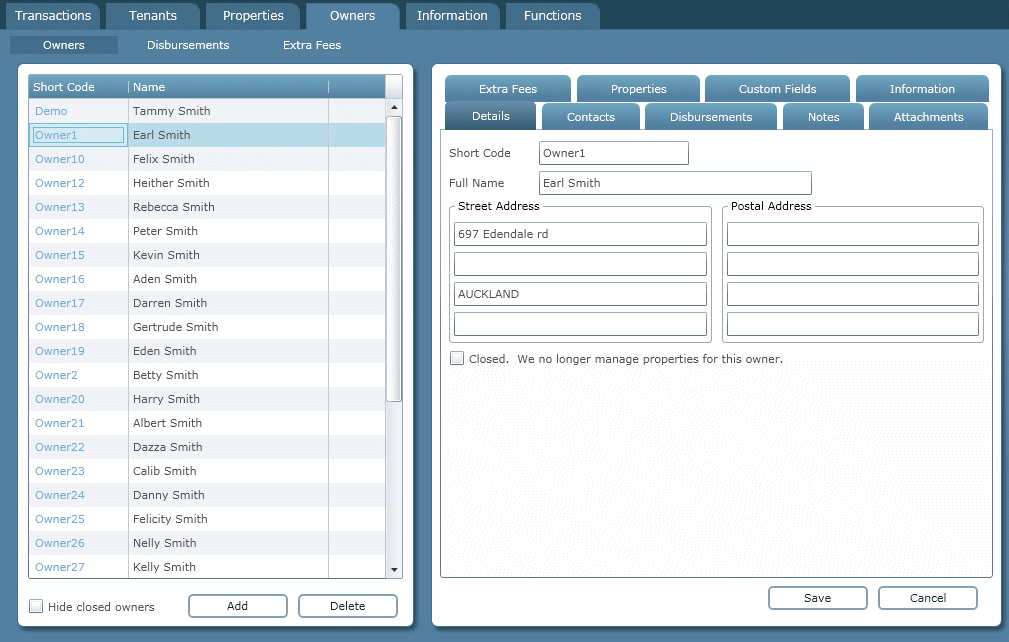Switch to the Contacts tab

pos(591,117)
